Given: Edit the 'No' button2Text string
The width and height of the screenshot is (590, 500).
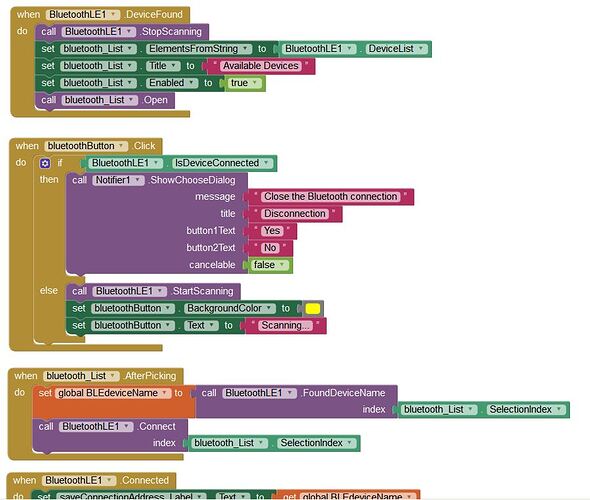Looking at the screenshot, I should tap(270, 248).
